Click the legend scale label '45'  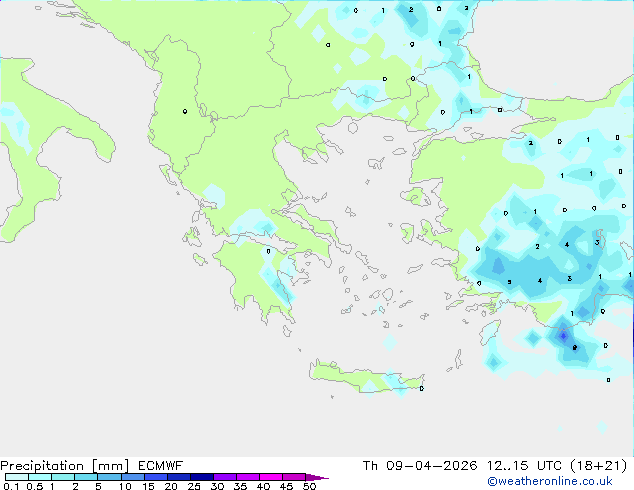pos(287,486)
